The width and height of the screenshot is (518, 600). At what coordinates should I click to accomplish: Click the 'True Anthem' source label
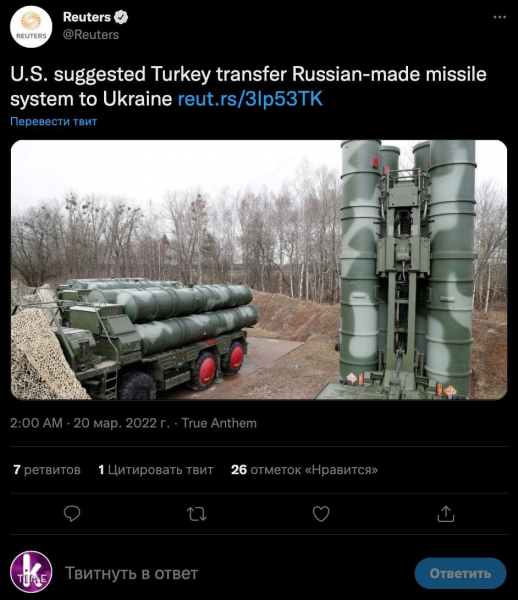(219, 423)
